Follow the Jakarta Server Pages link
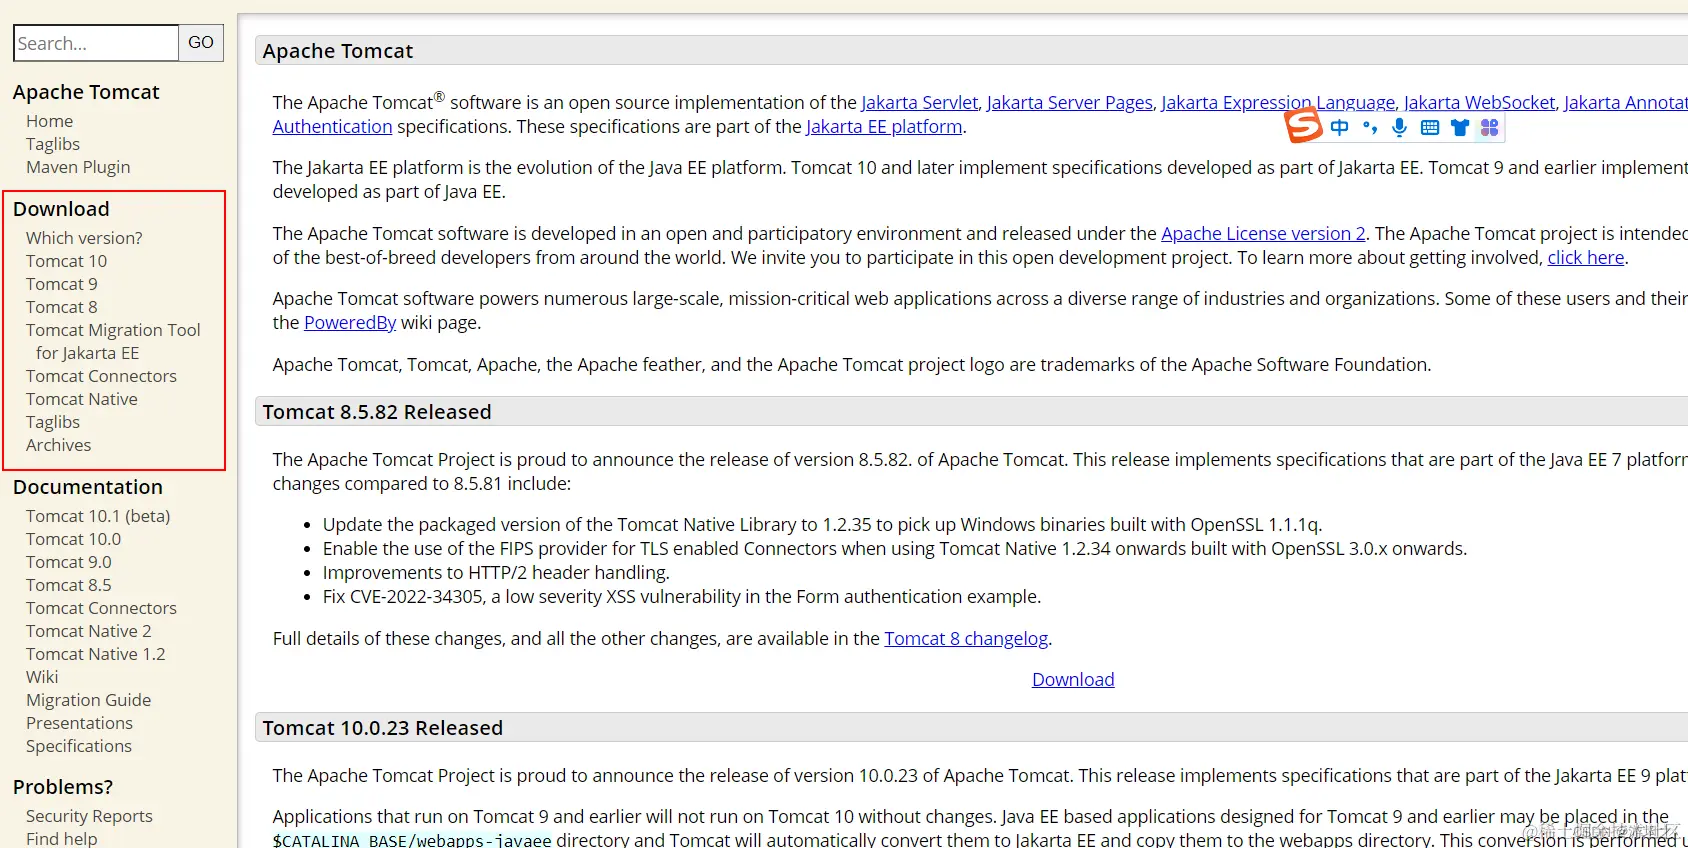 tap(1069, 102)
